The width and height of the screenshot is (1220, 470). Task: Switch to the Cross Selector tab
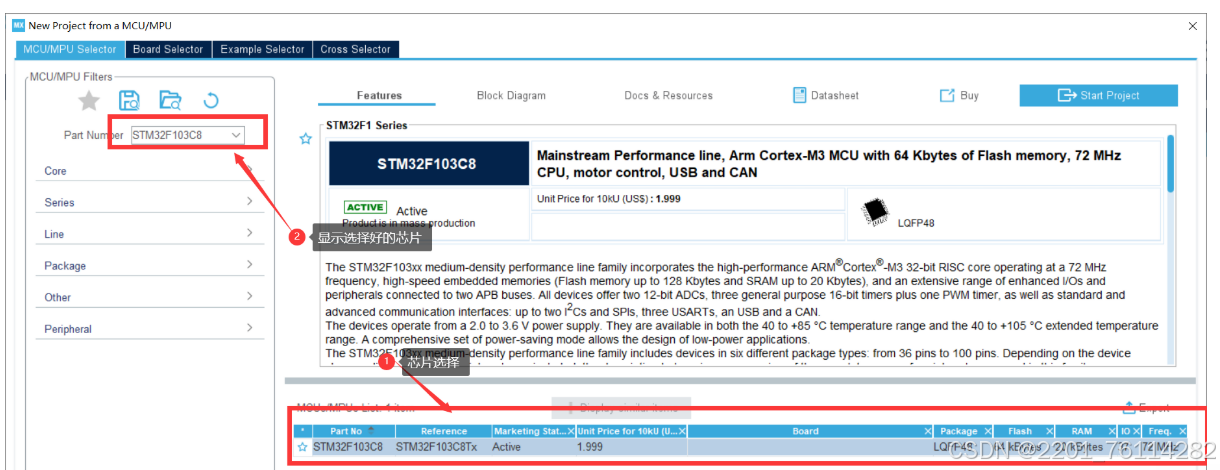coord(356,49)
